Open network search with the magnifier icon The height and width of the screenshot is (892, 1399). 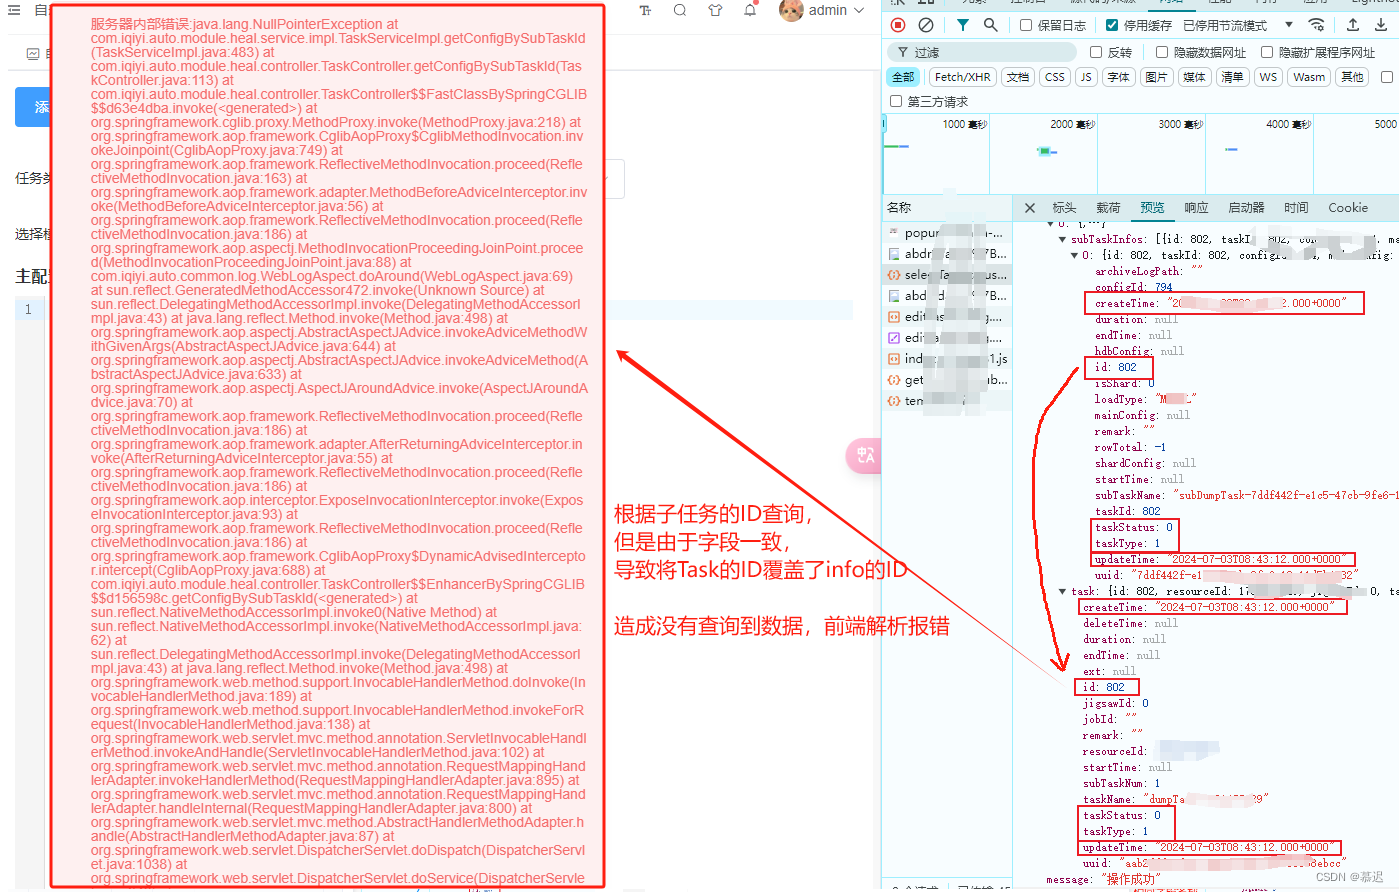pos(990,25)
